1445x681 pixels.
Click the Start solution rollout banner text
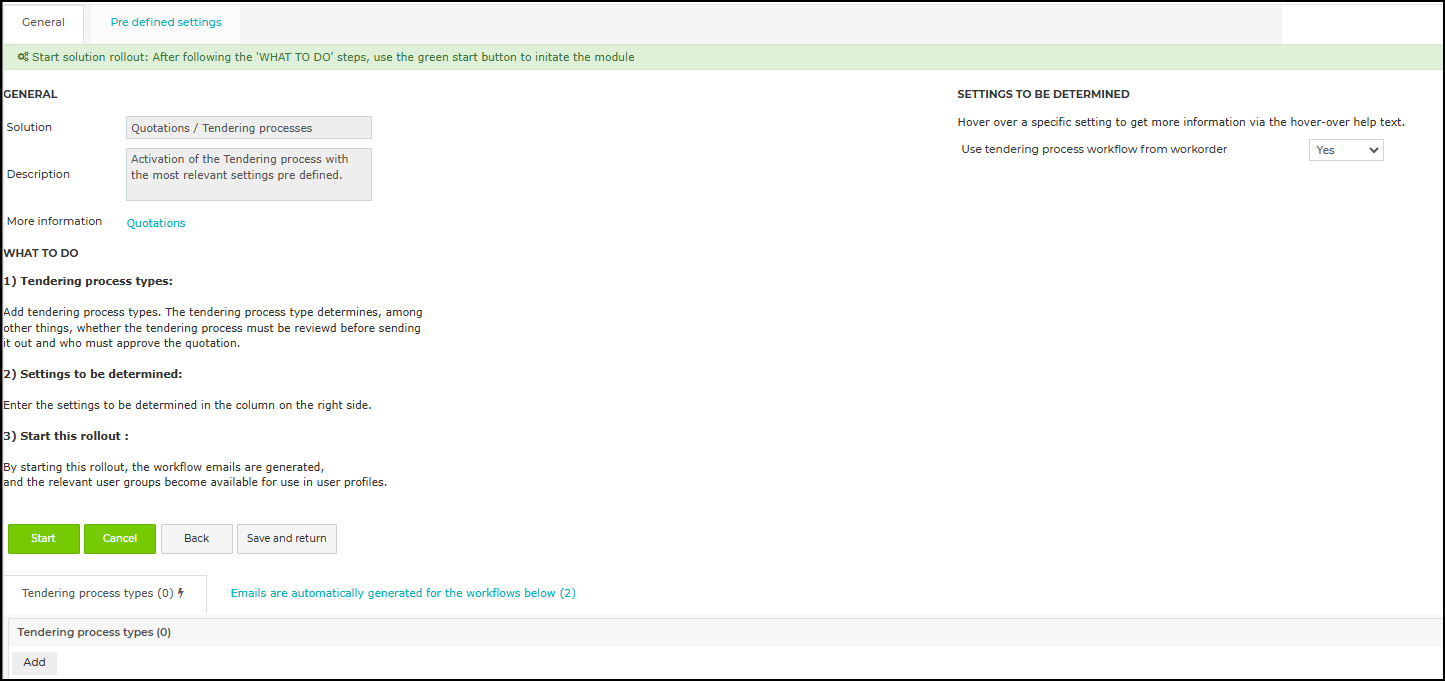333,57
